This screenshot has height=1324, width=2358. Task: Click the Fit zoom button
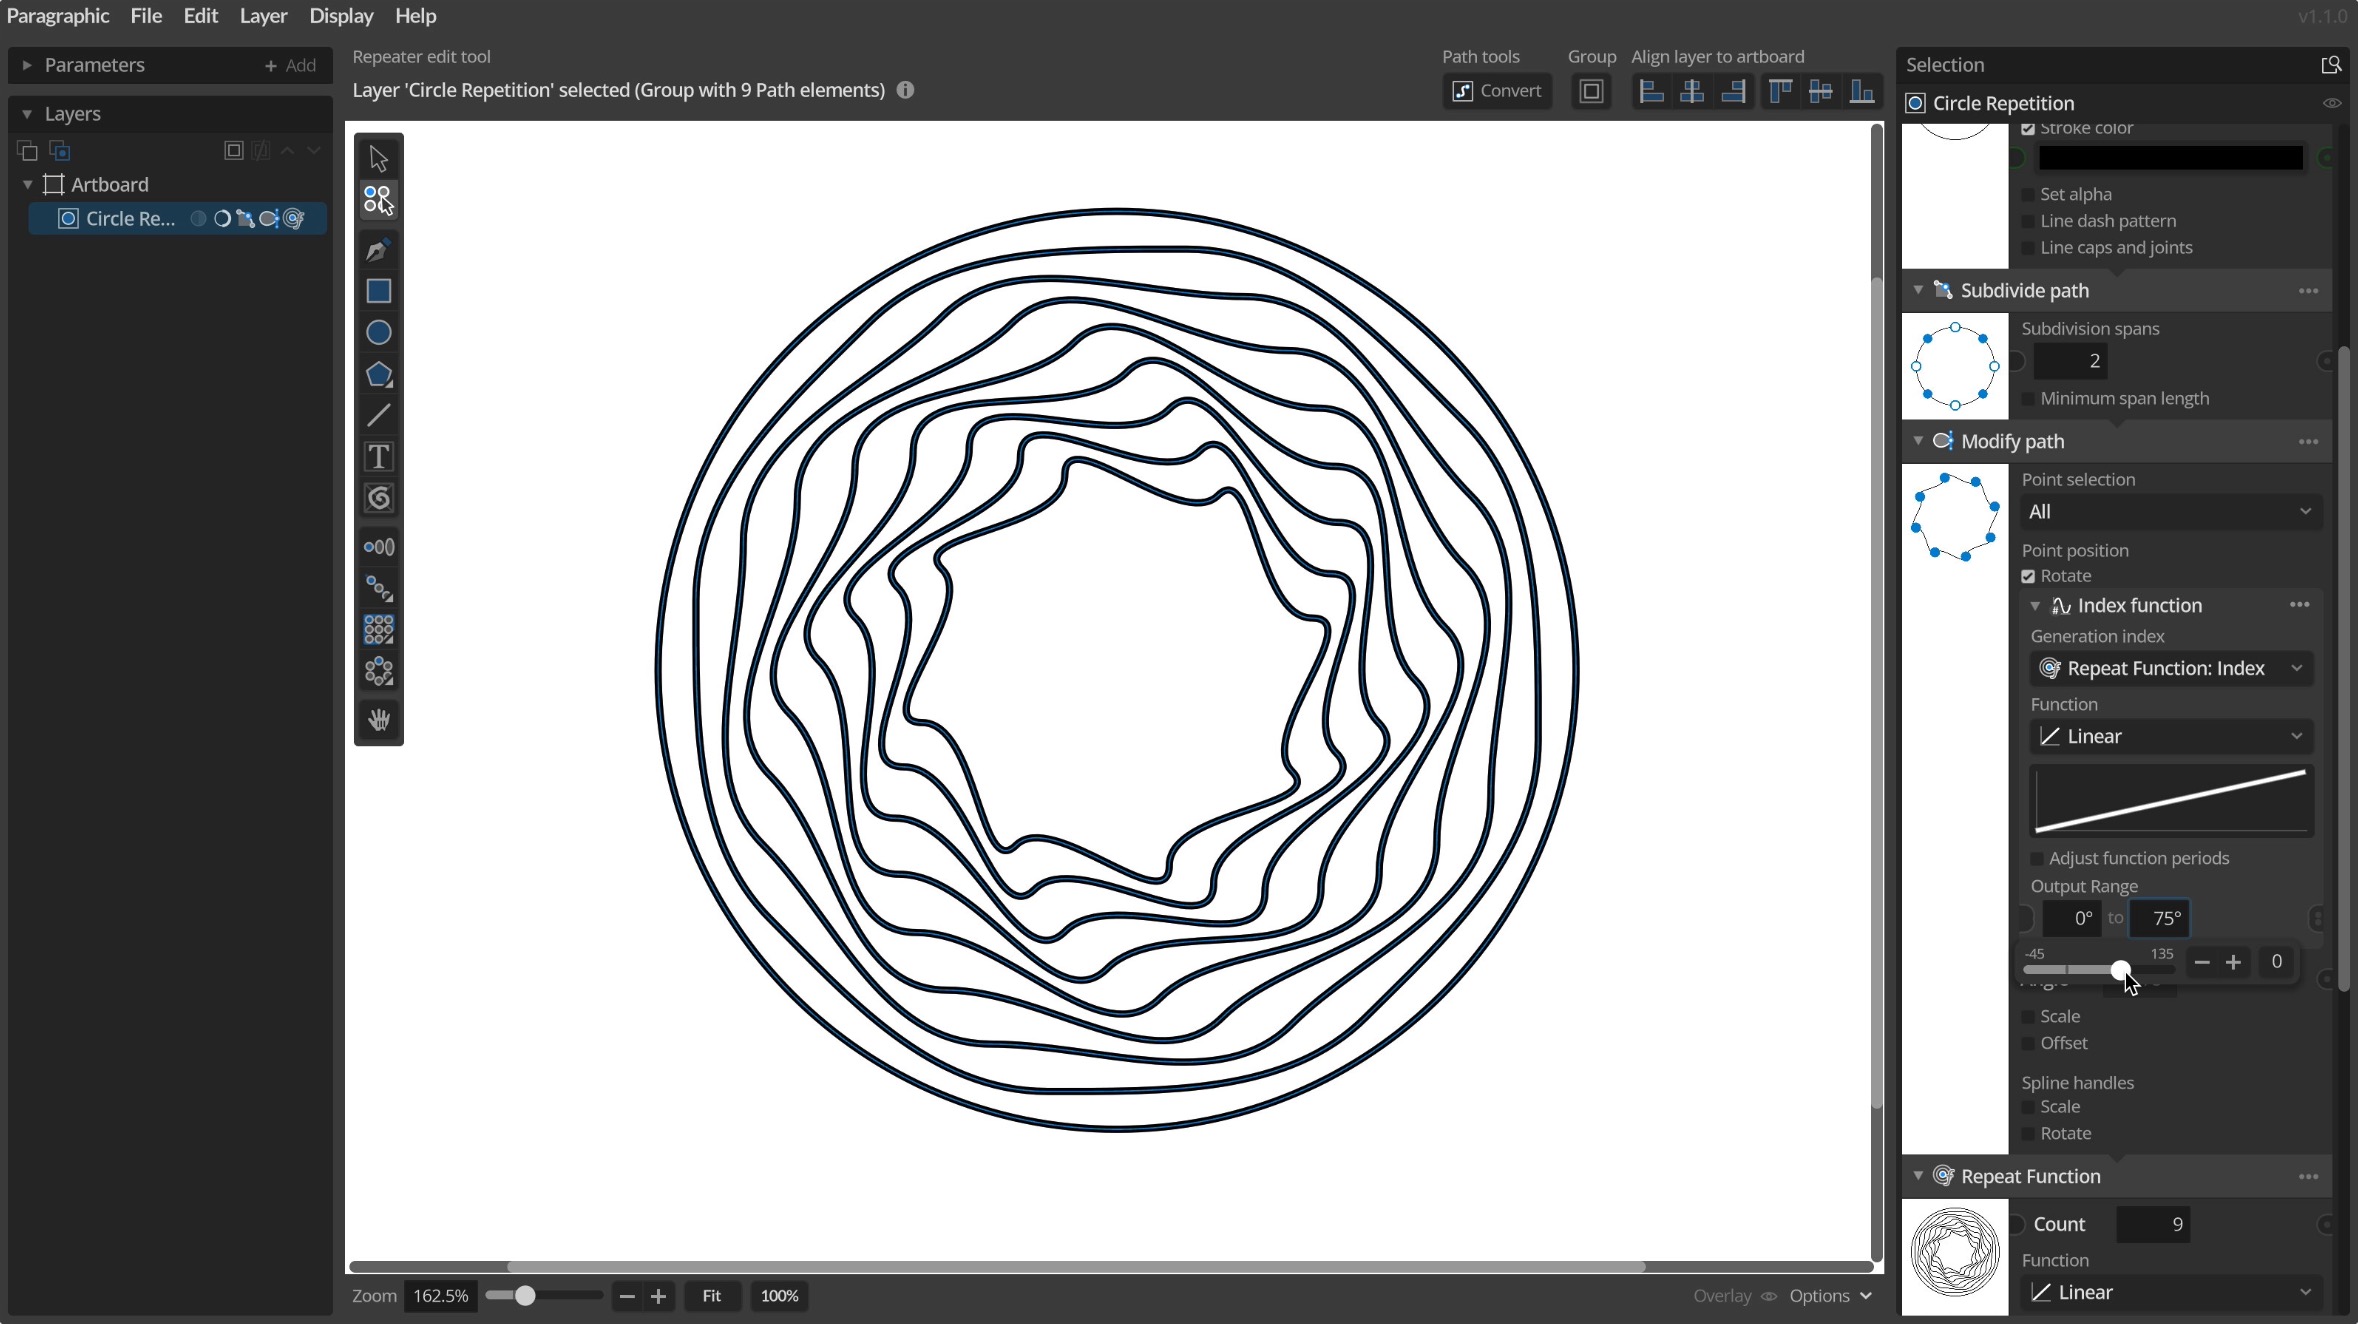(711, 1296)
